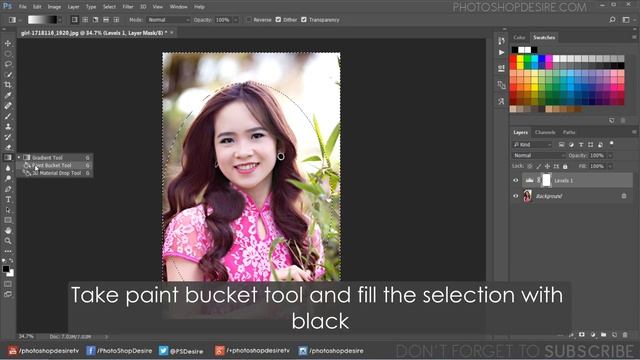The height and width of the screenshot is (360, 640).
Task: Open the gradient Mode dropdown
Action: pos(169,20)
